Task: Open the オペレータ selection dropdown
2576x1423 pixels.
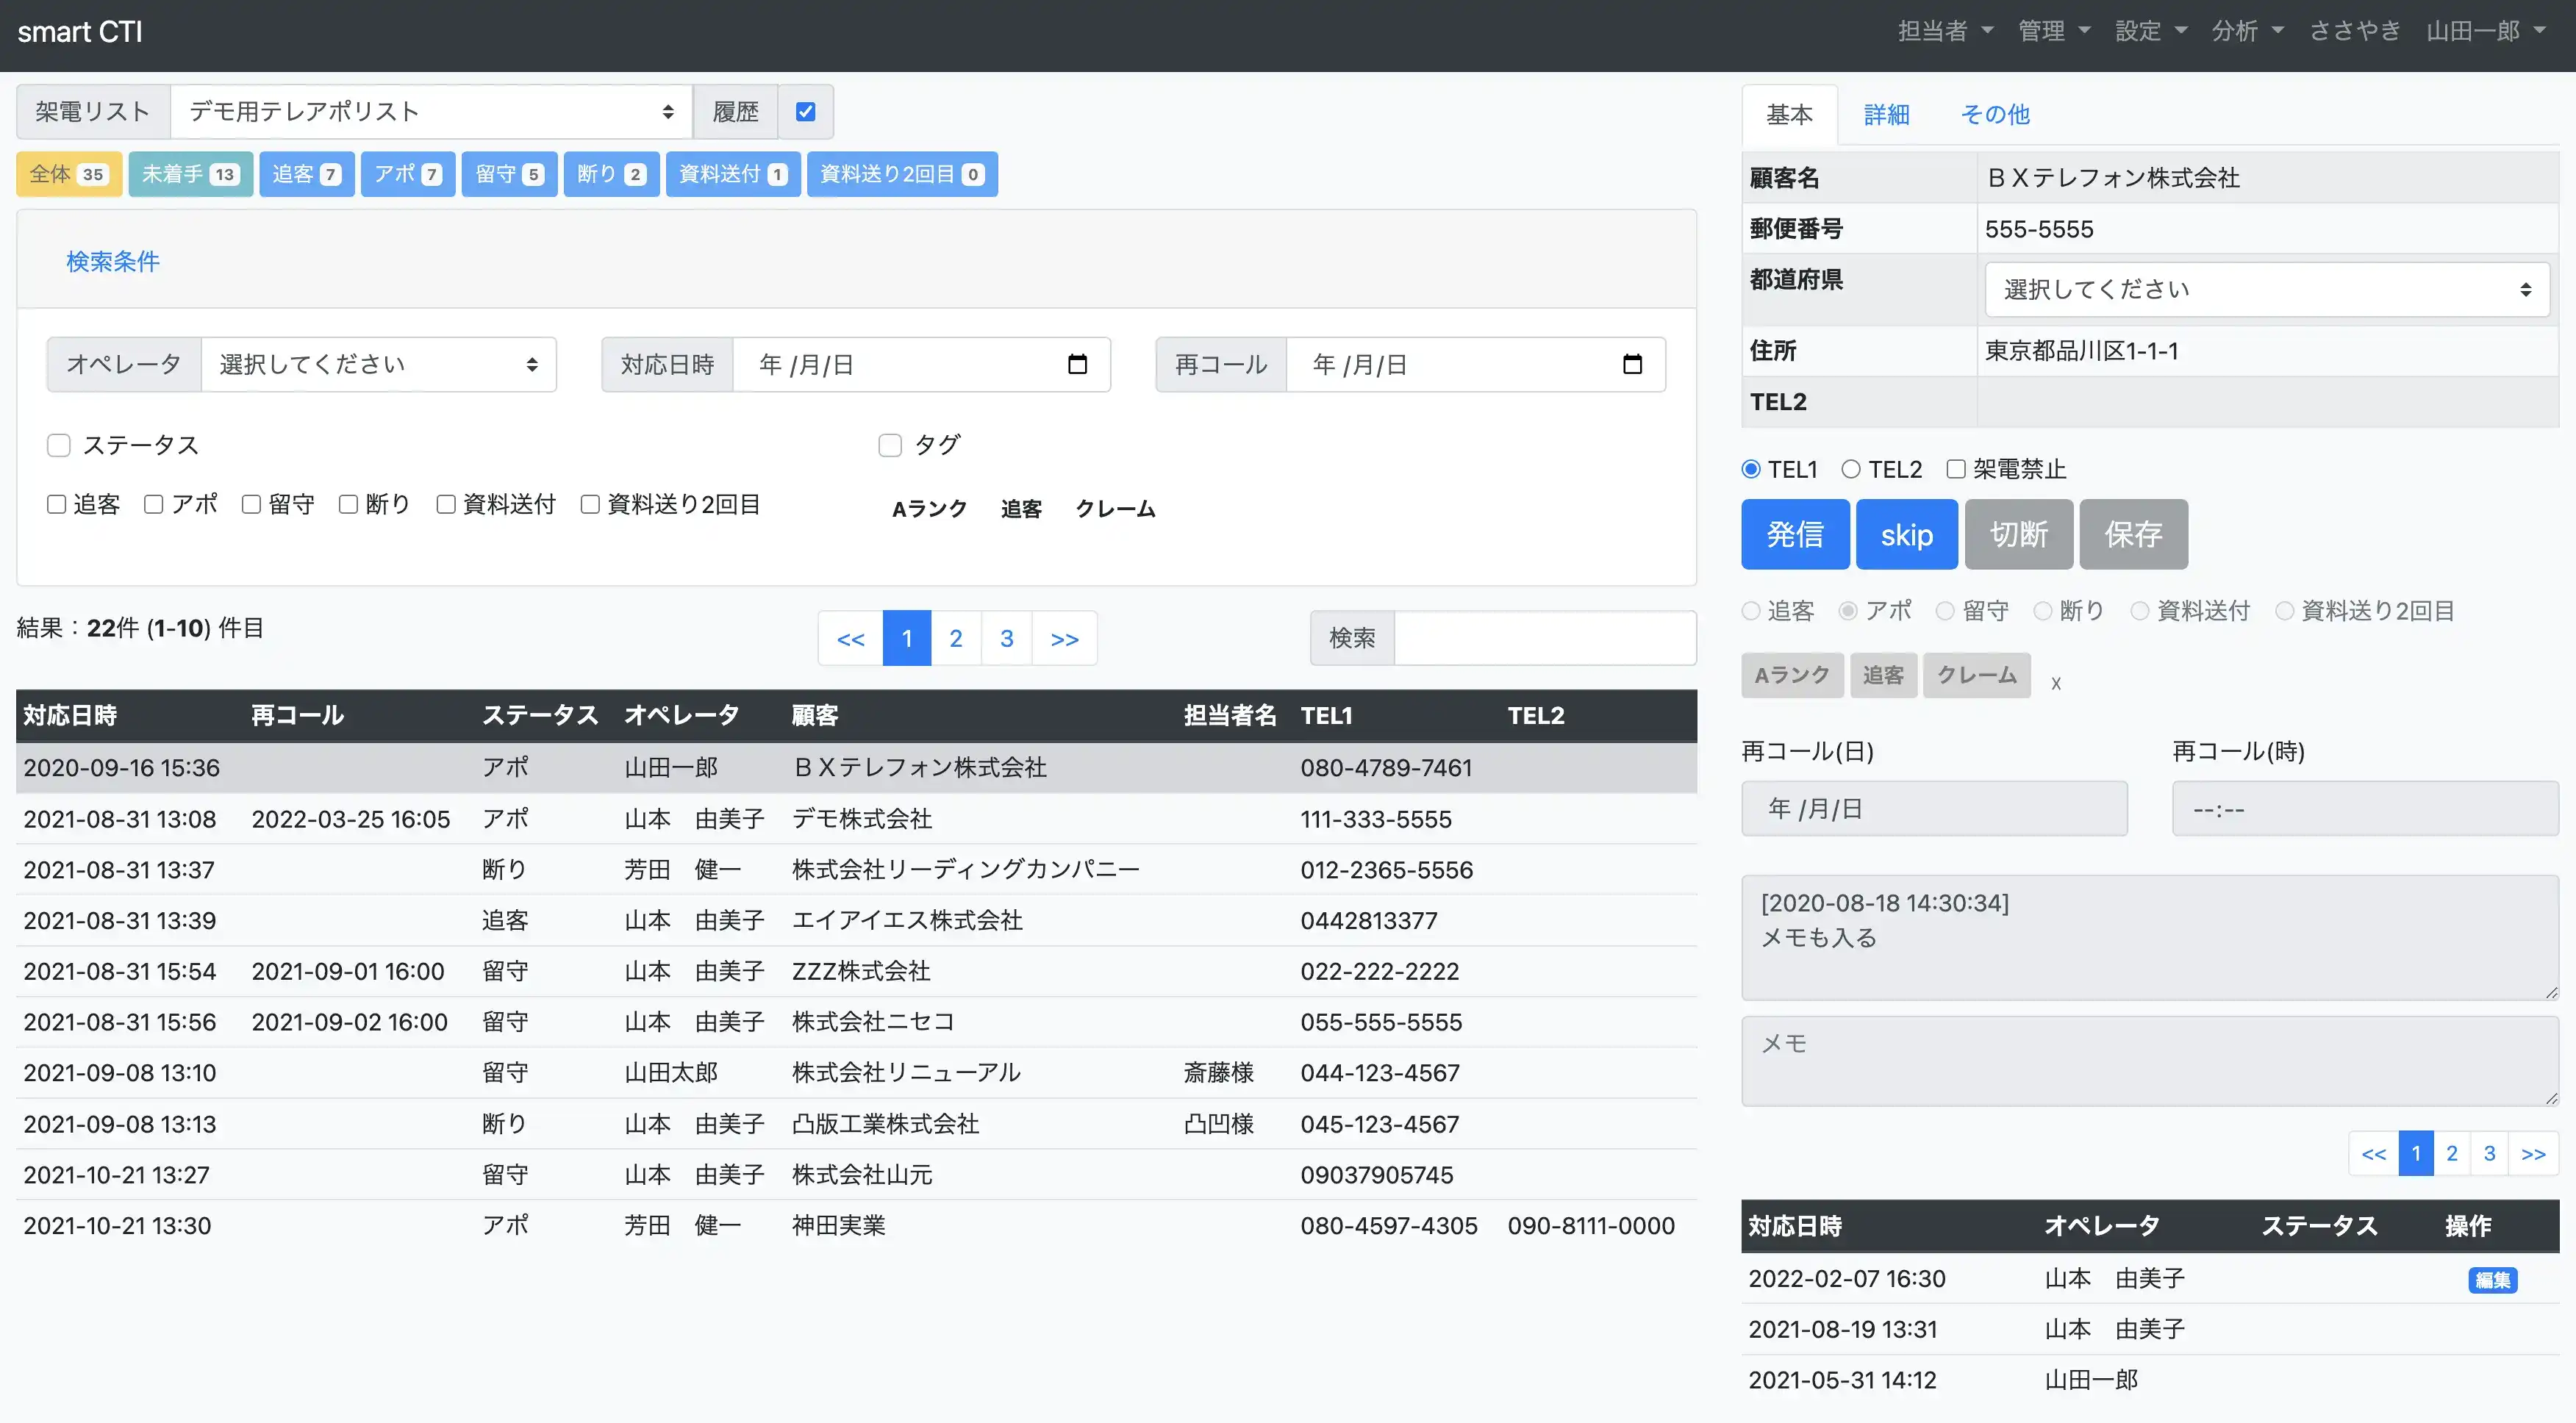Action: (x=378, y=364)
